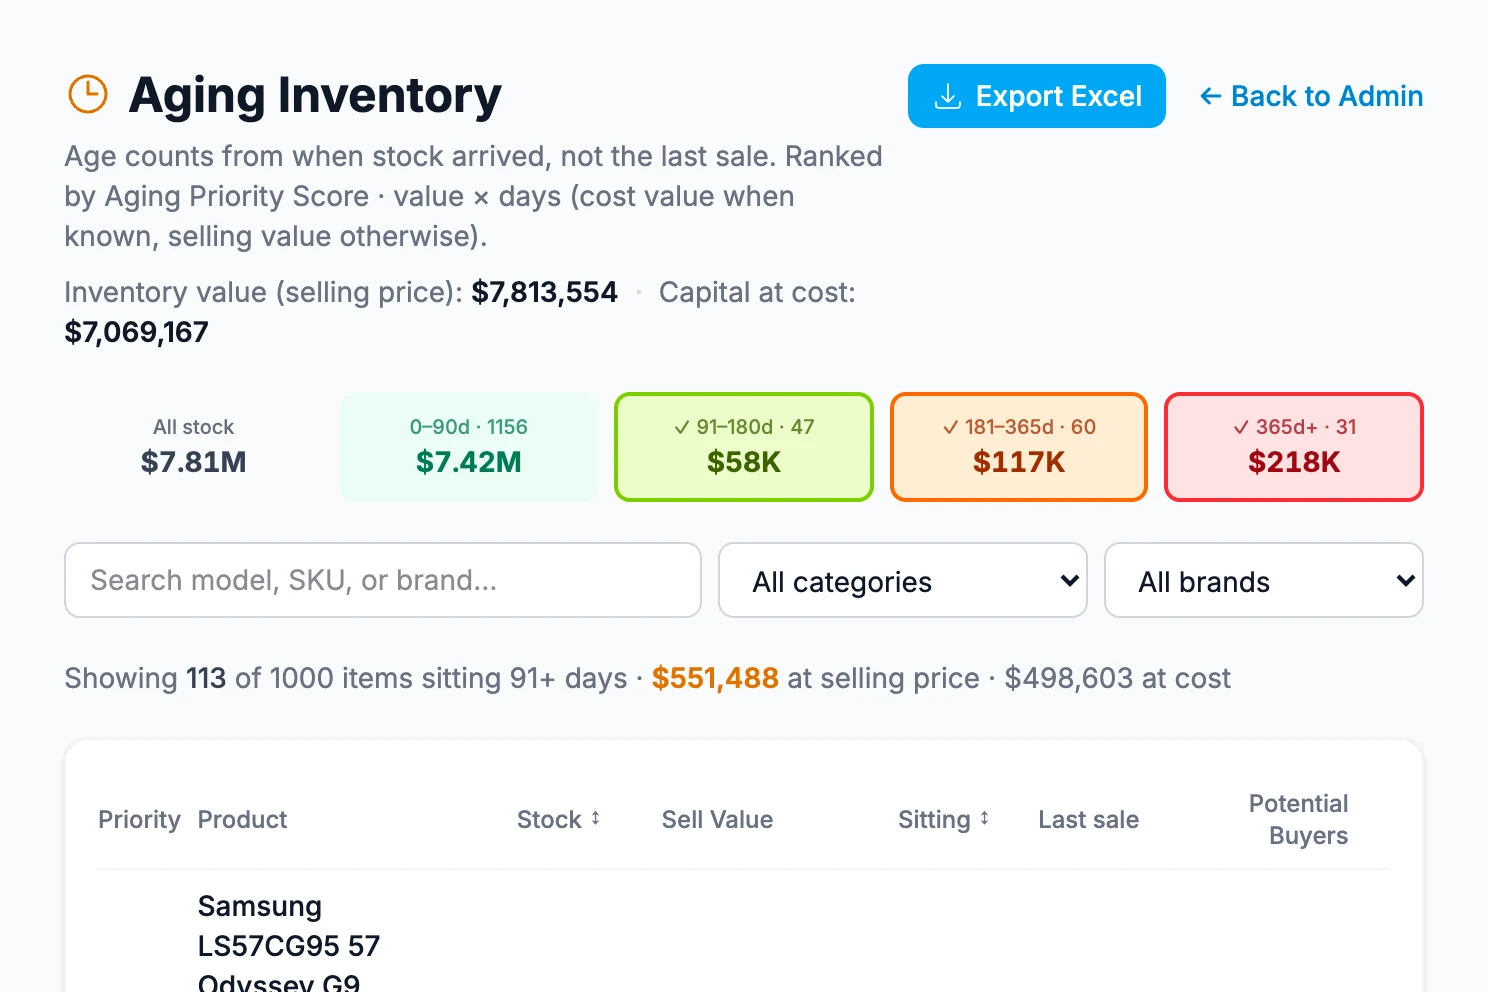1488x992 pixels.
Task: Toggle the 181–365d aging bucket filter
Action: 1019,447
